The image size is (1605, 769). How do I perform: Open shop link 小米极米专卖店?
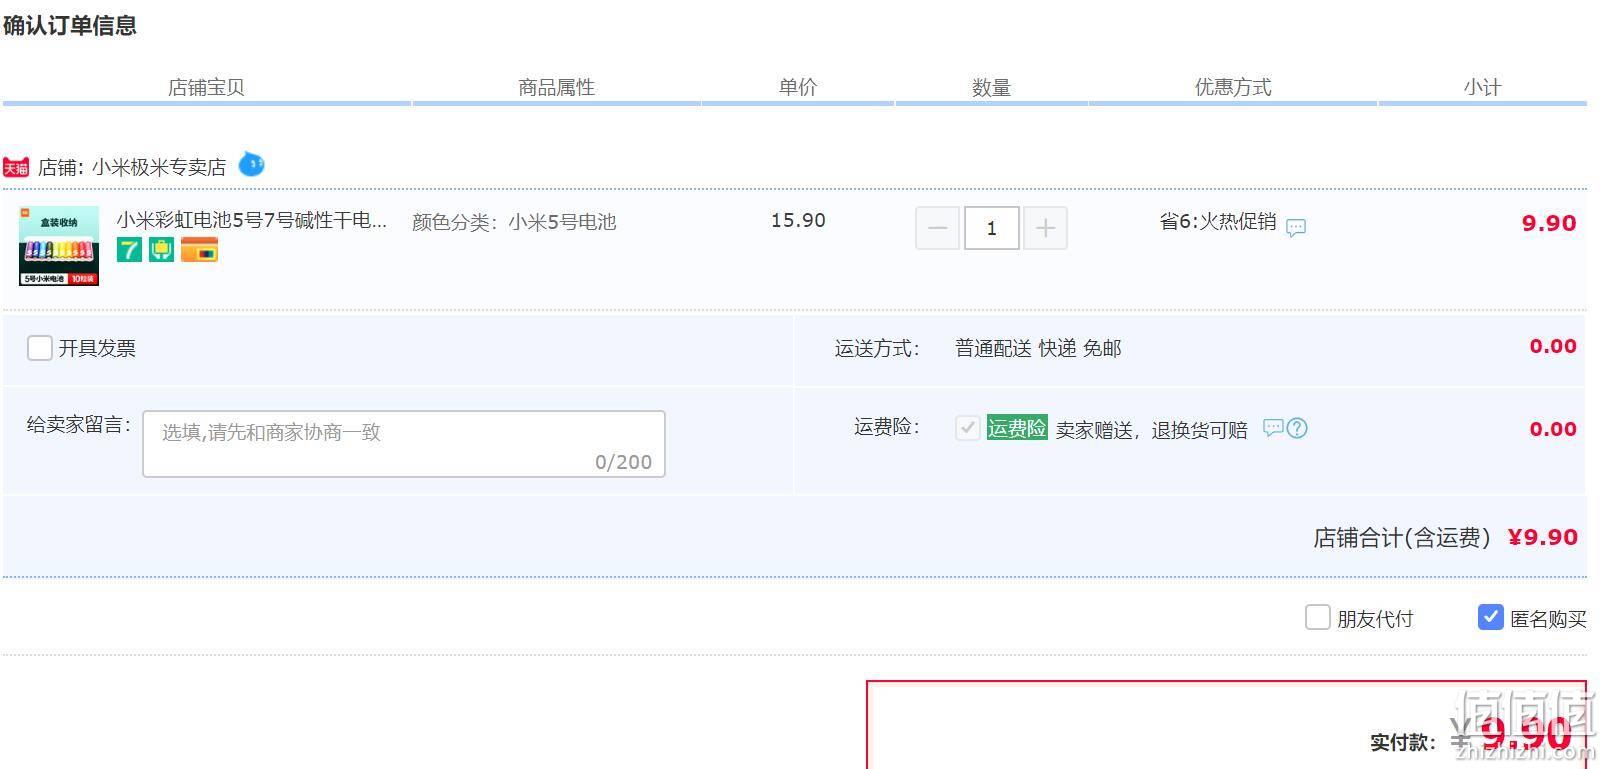click(159, 167)
